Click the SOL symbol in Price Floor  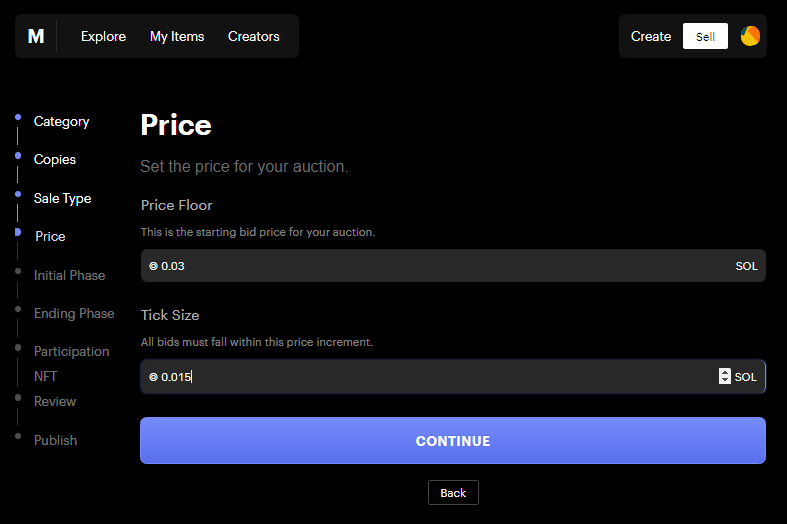[154, 266]
